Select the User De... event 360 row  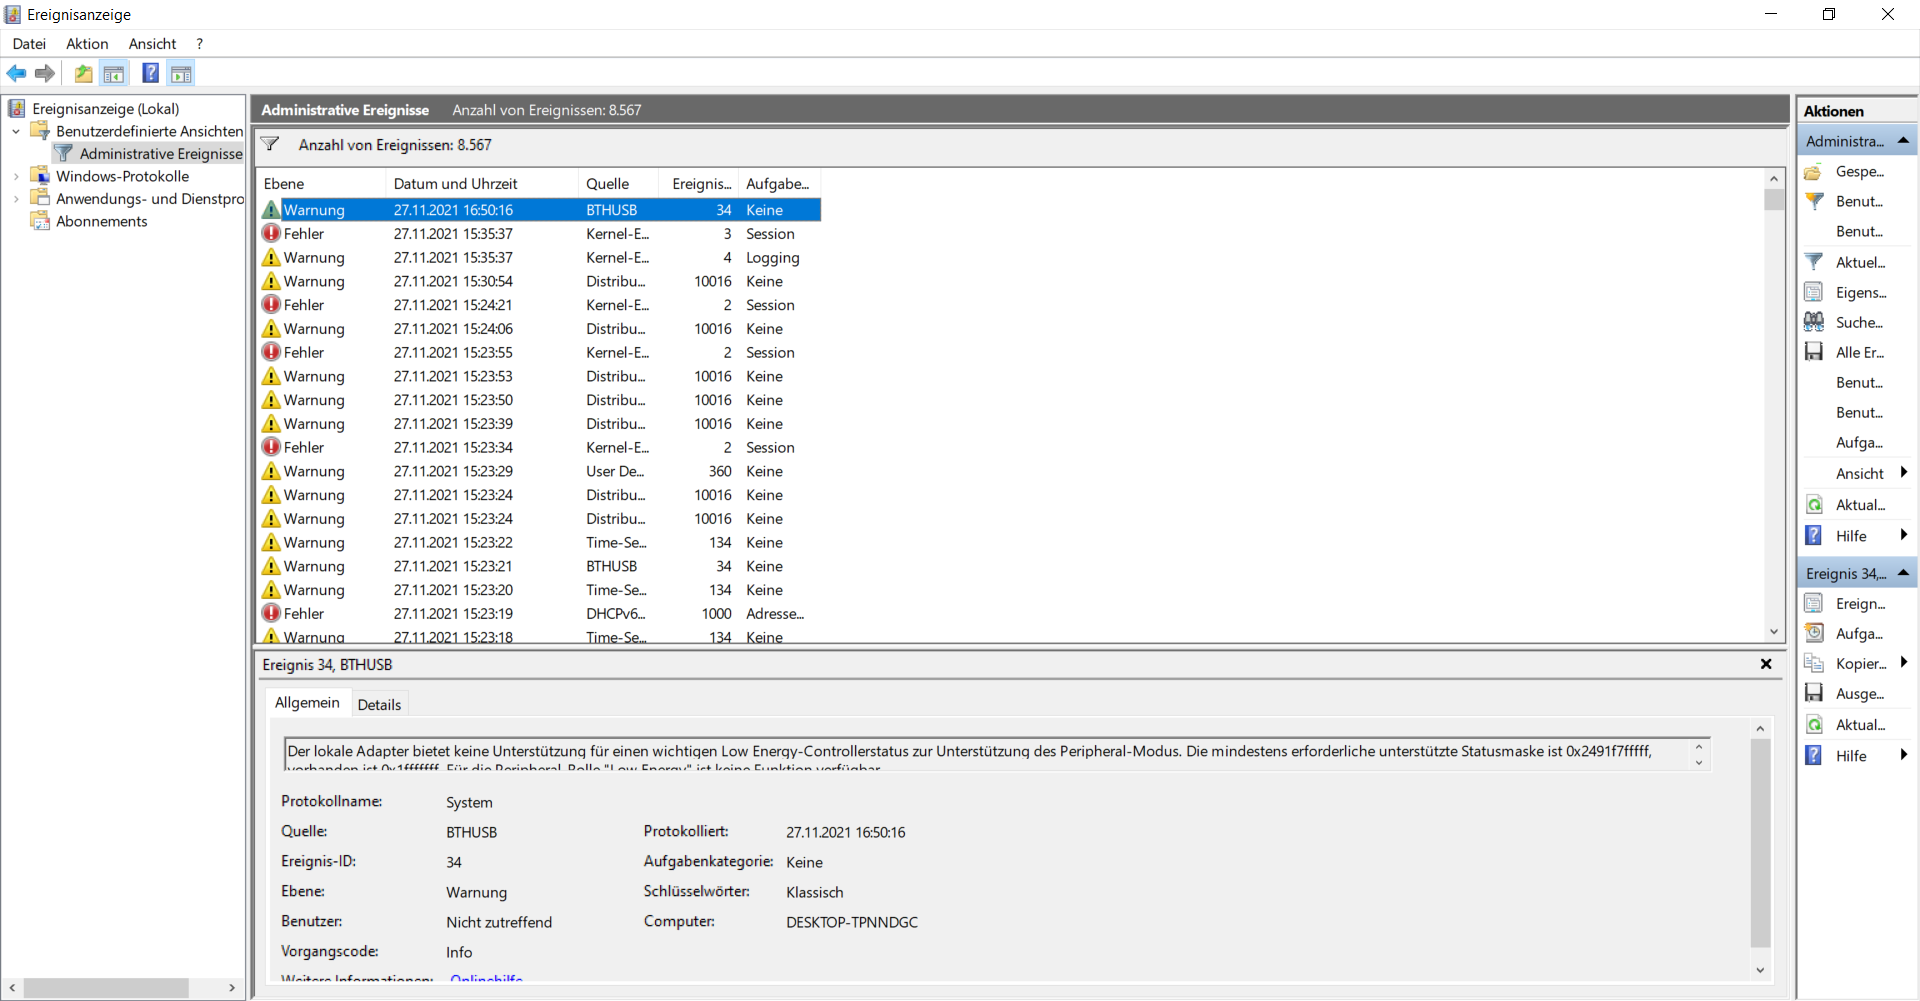click(x=539, y=471)
